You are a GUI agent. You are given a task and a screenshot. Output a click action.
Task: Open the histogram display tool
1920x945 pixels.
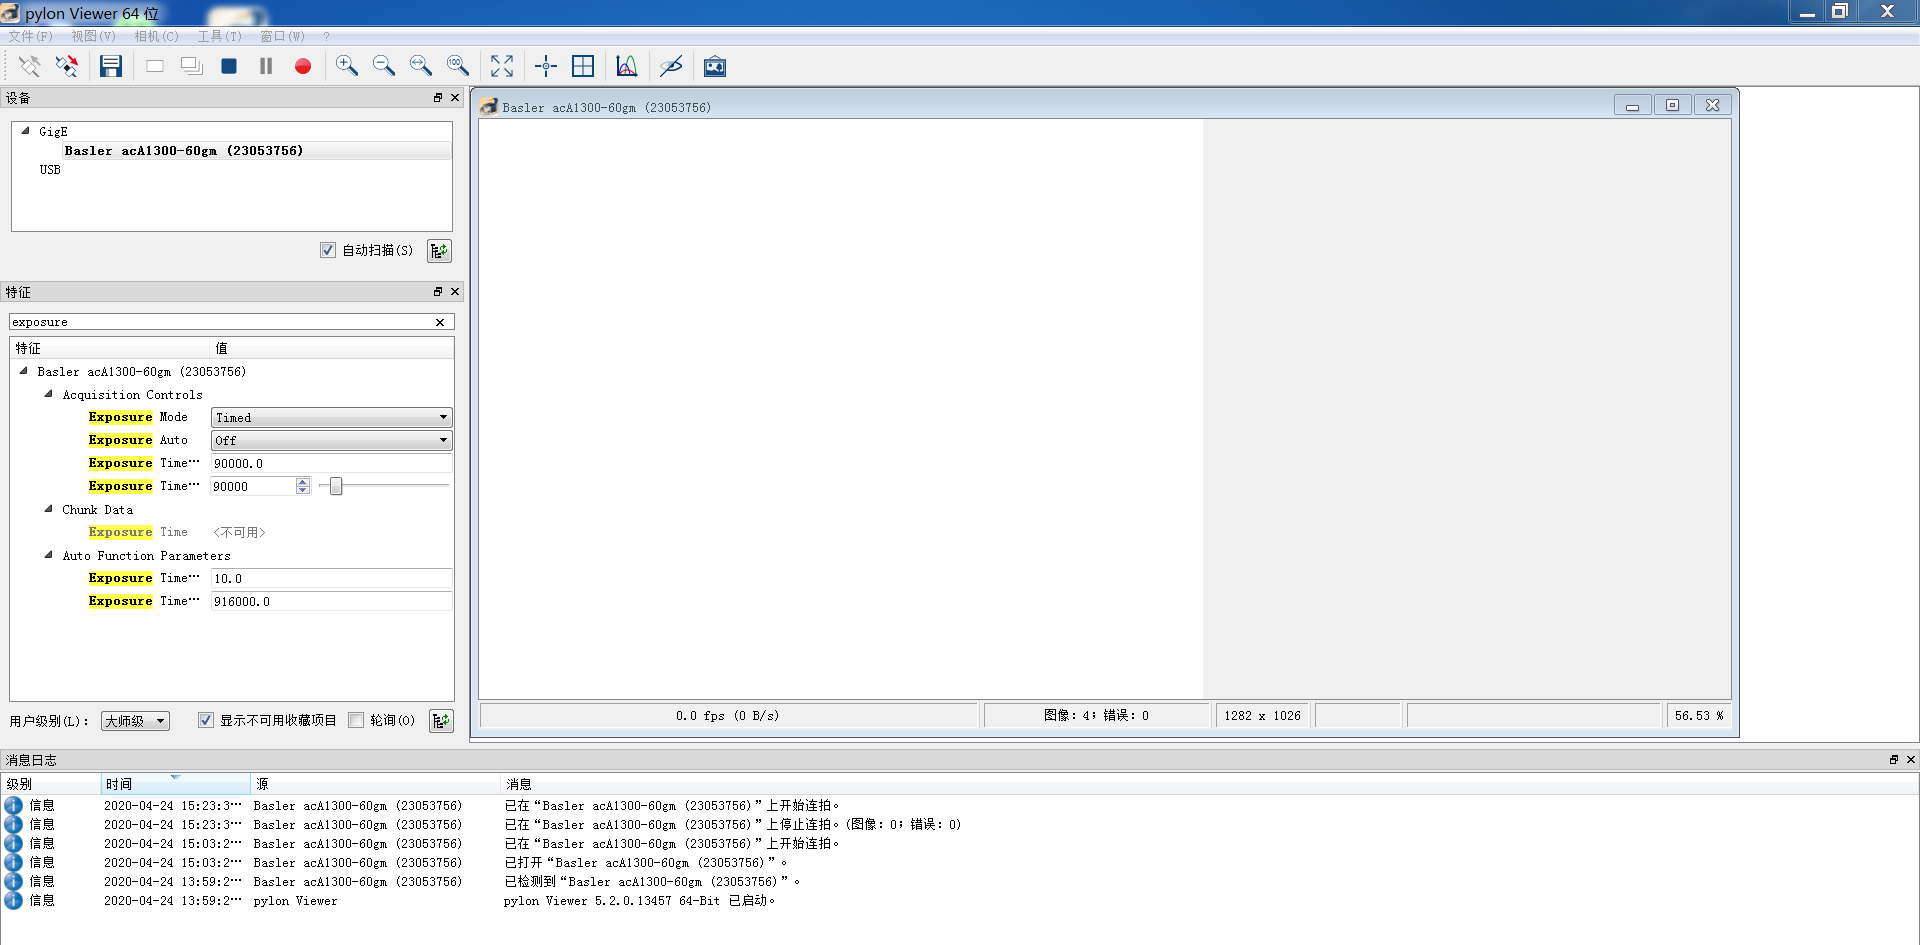tap(626, 66)
